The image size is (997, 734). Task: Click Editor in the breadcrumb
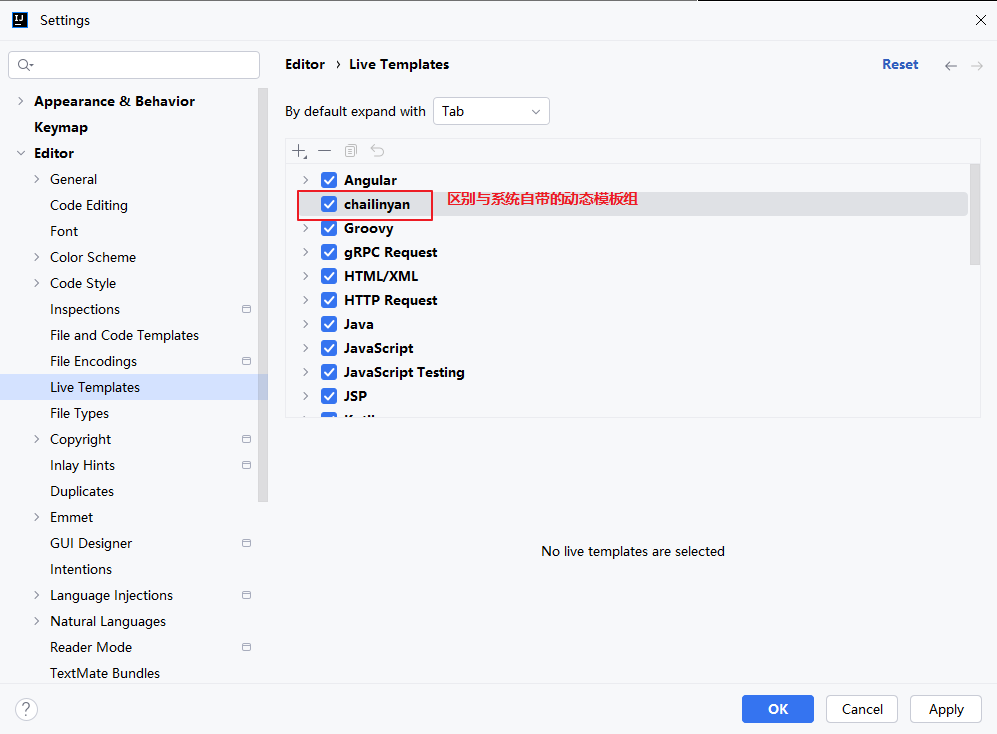pyautogui.click(x=305, y=64)
